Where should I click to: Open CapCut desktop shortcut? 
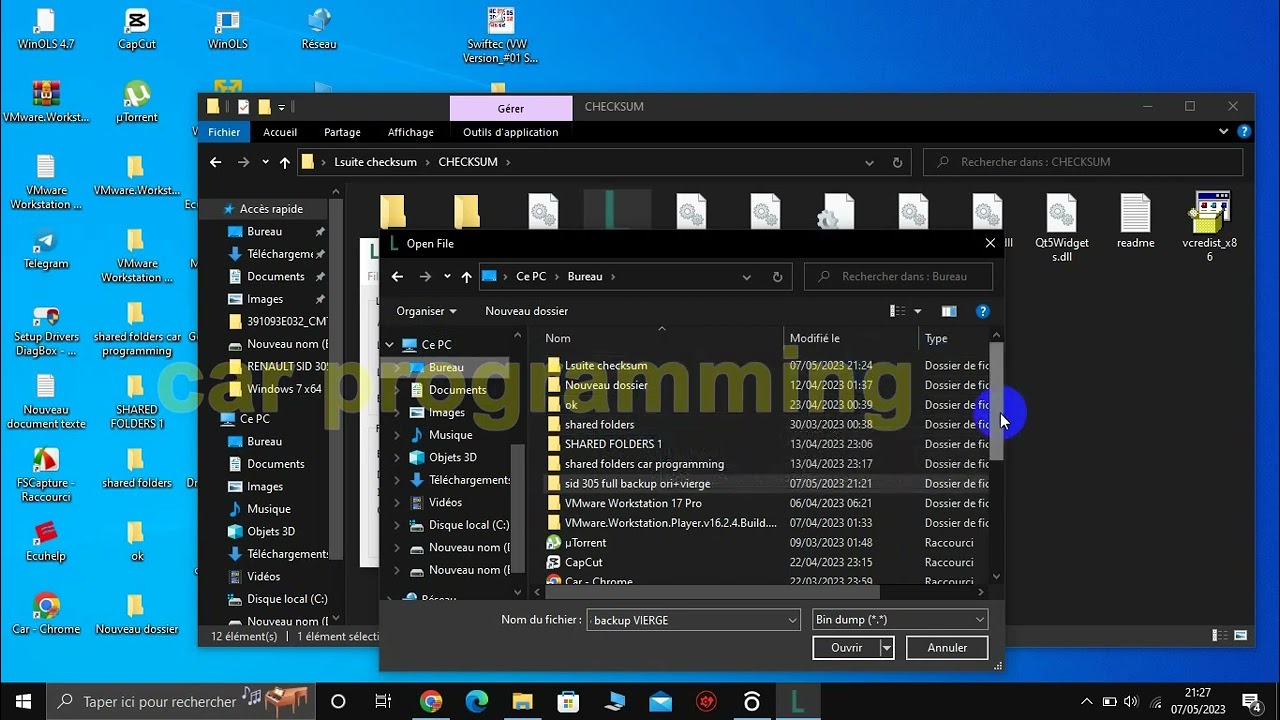(x=137, y=30)
